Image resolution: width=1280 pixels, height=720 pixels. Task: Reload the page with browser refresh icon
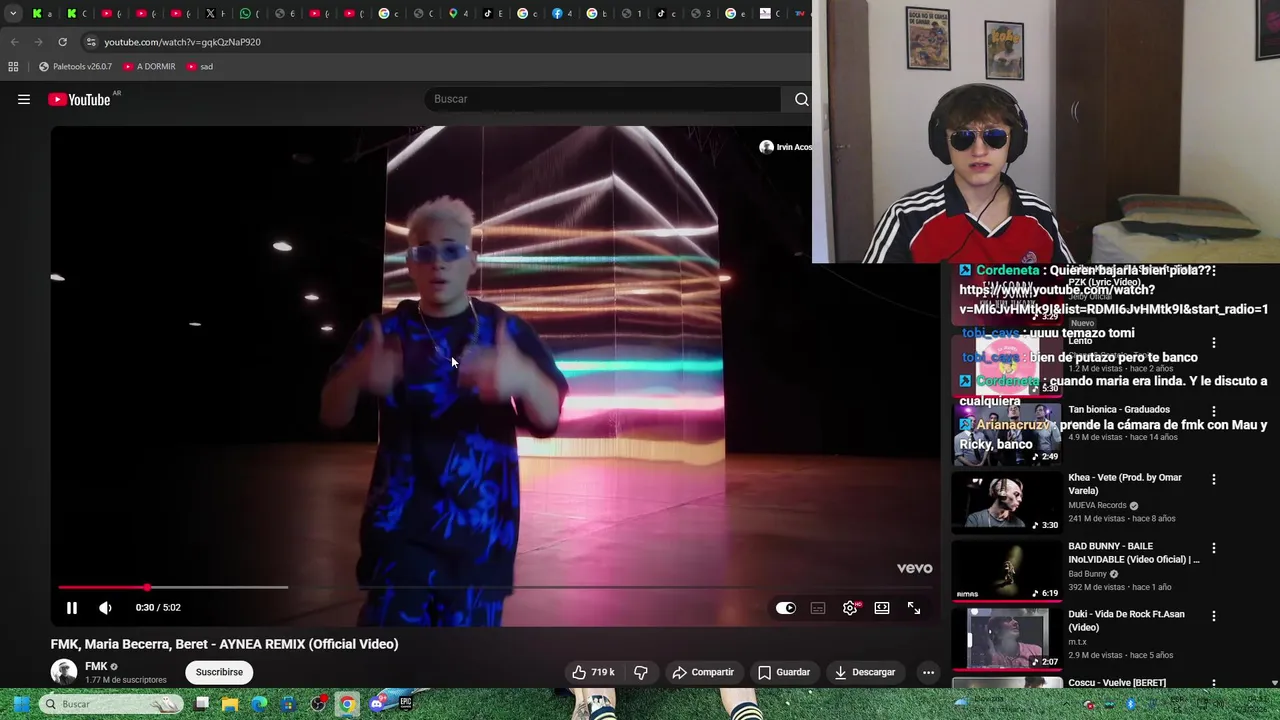tap(62, 42)
